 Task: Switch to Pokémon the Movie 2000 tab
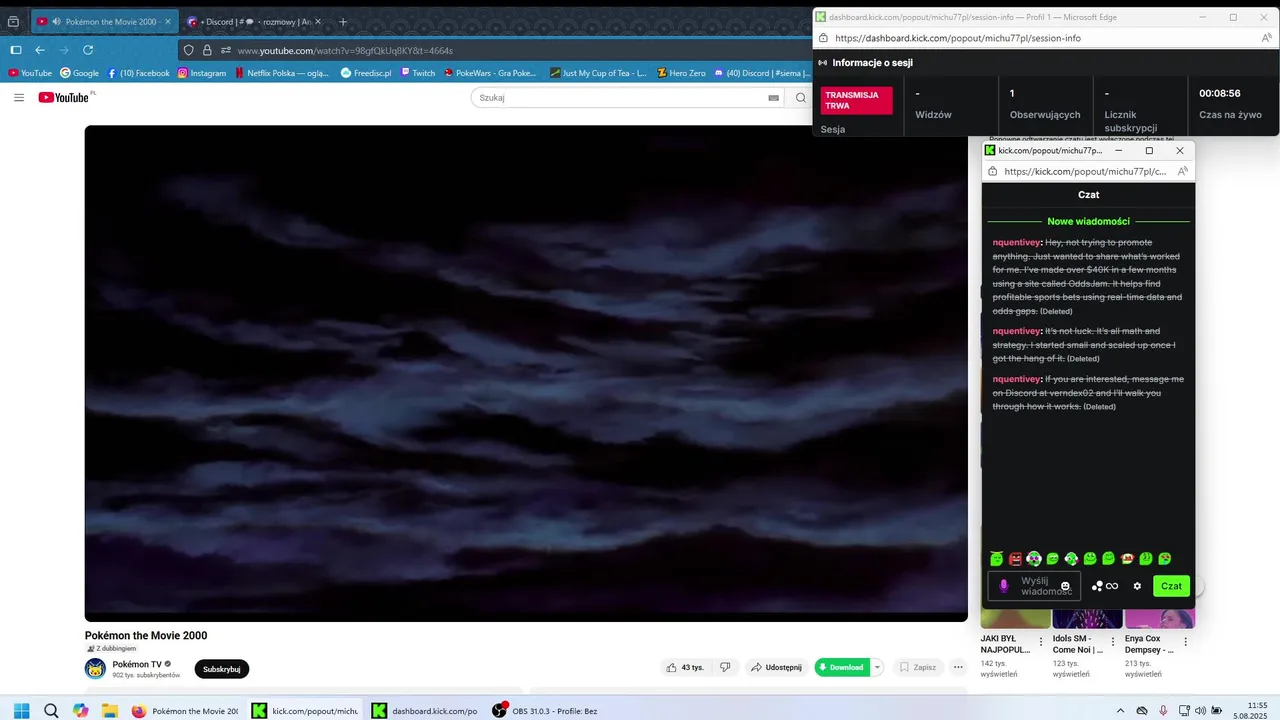[x=104, y=21]
